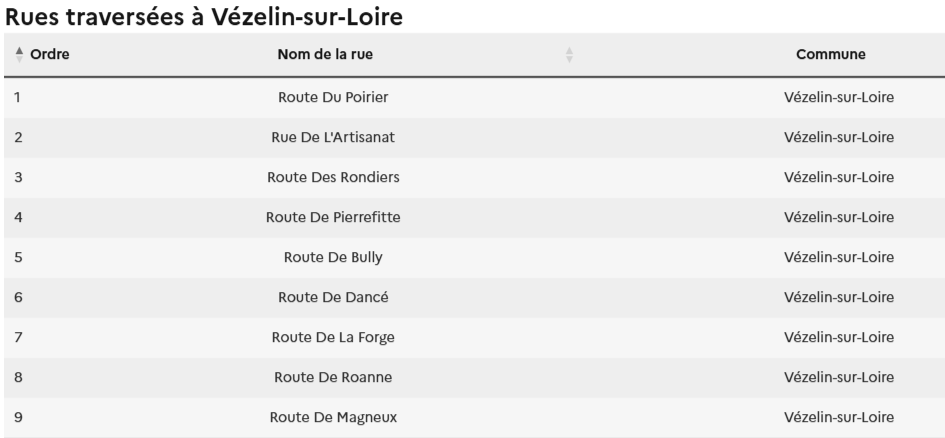945x438 pixels.
Task: Click order number 5 cell
Action: [19, 257]
